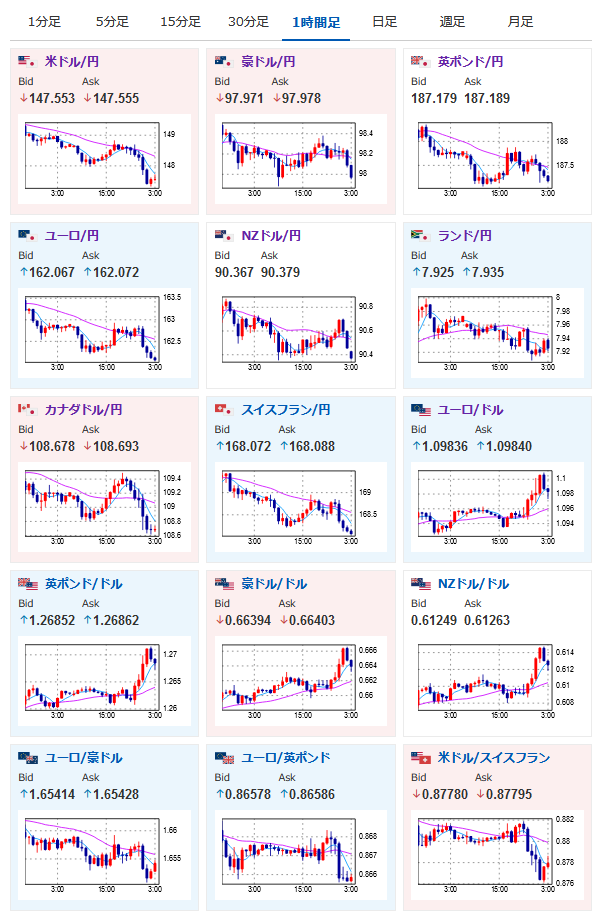Click the EU flag icon for ユーロ/円
The image size is (597, 915).
pos(27,236)
